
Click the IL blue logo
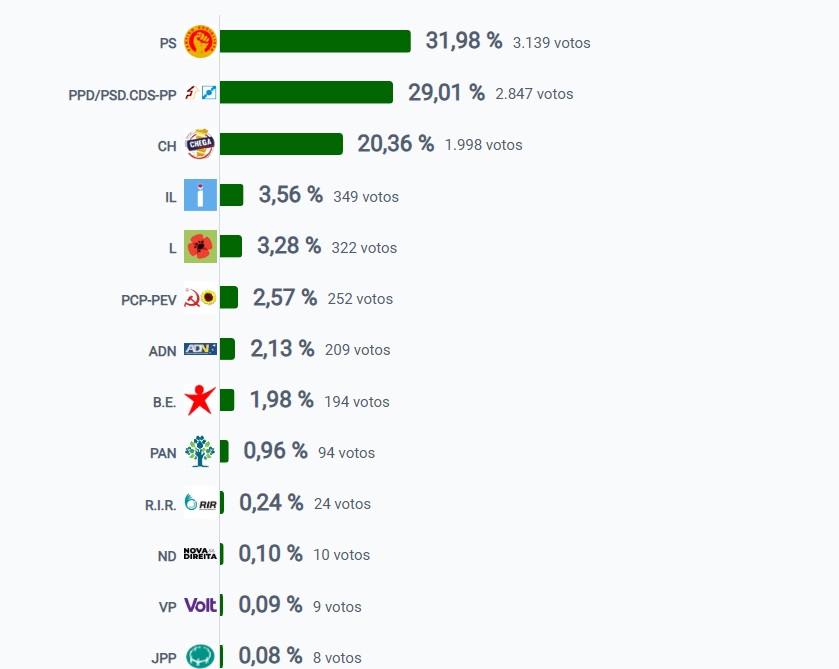[x=201, y=195]
